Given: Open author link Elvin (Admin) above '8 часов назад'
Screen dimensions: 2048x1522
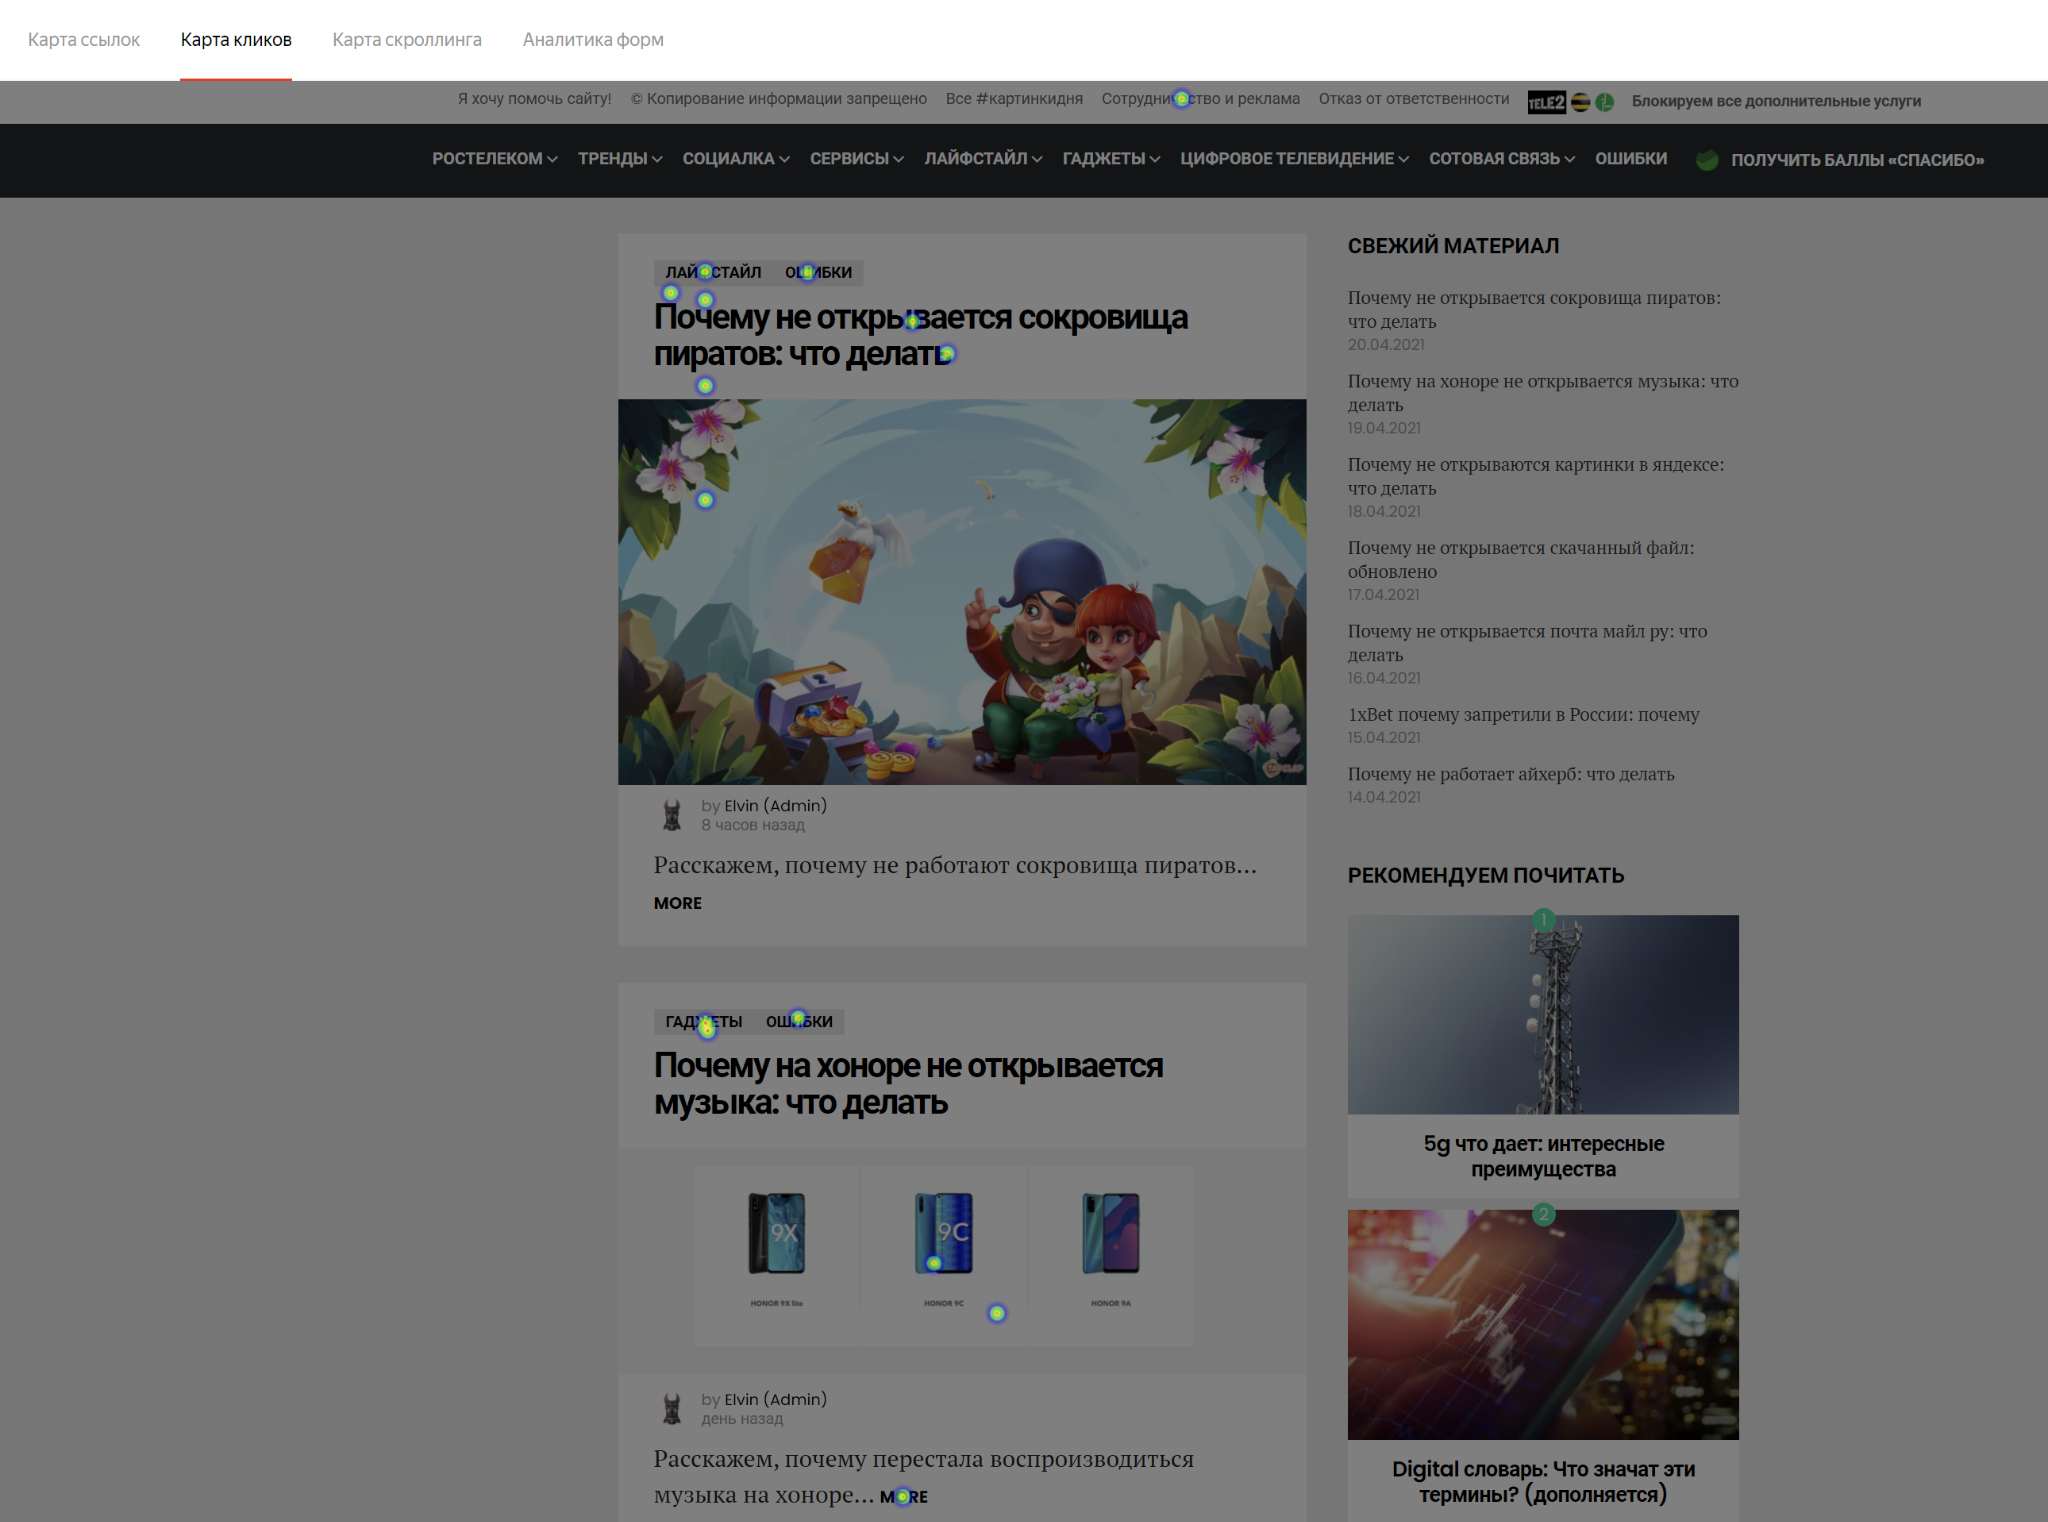Looking at the screenshot, I should coord(775,805).
